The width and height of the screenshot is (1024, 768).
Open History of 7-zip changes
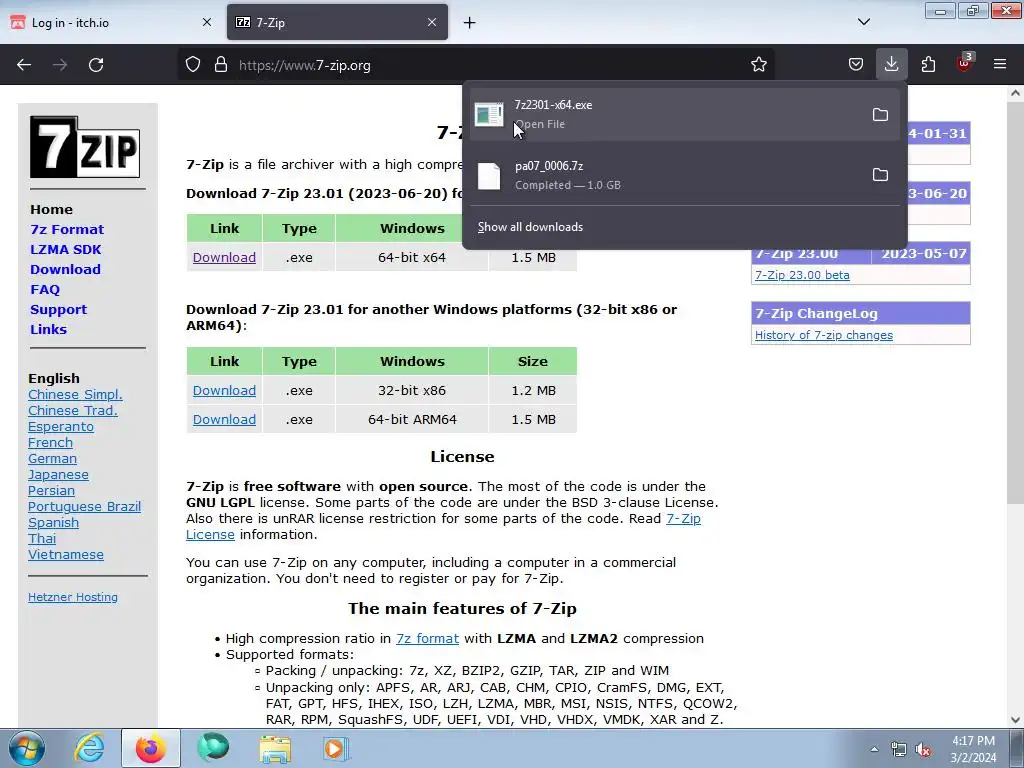pyautogui.click(x=824, y=335)
